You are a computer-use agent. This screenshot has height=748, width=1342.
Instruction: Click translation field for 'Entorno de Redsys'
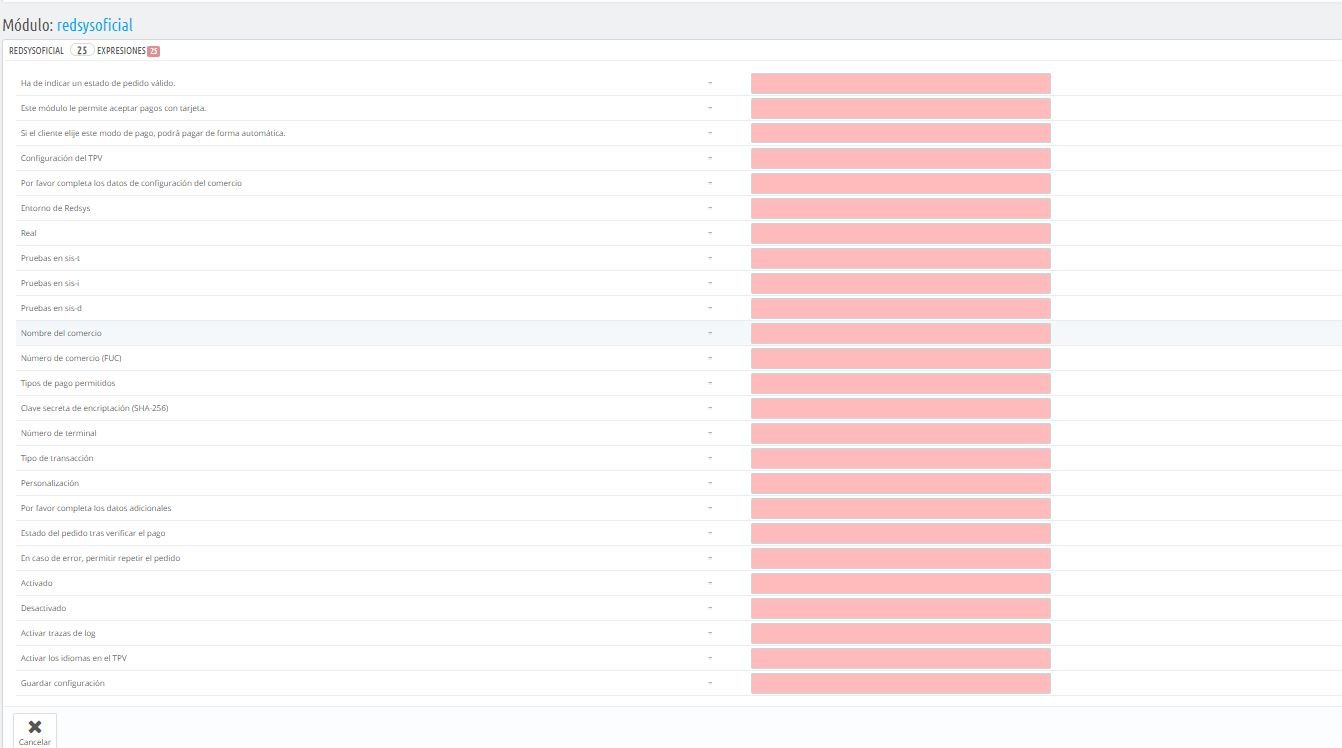click(900, 208)
